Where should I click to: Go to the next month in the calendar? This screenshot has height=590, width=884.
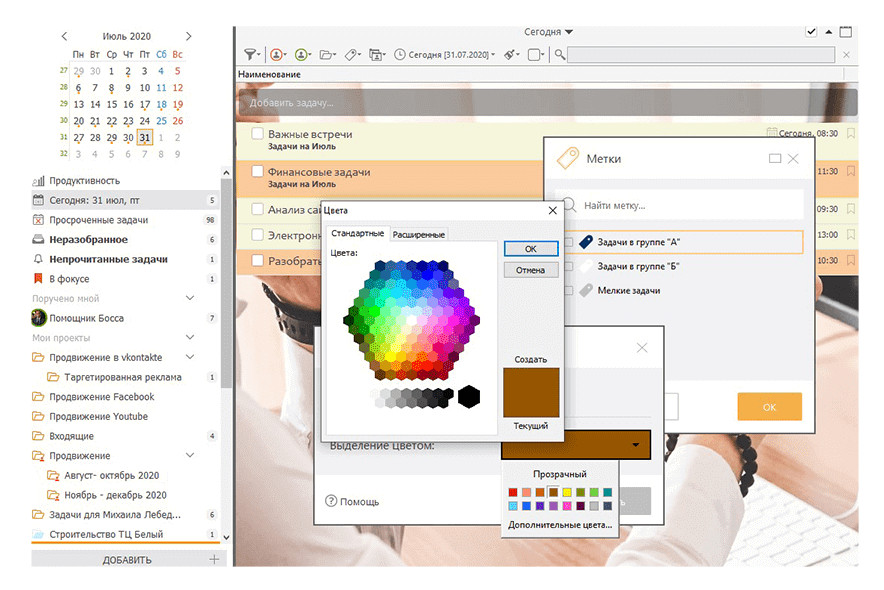(x=189, y=36)
